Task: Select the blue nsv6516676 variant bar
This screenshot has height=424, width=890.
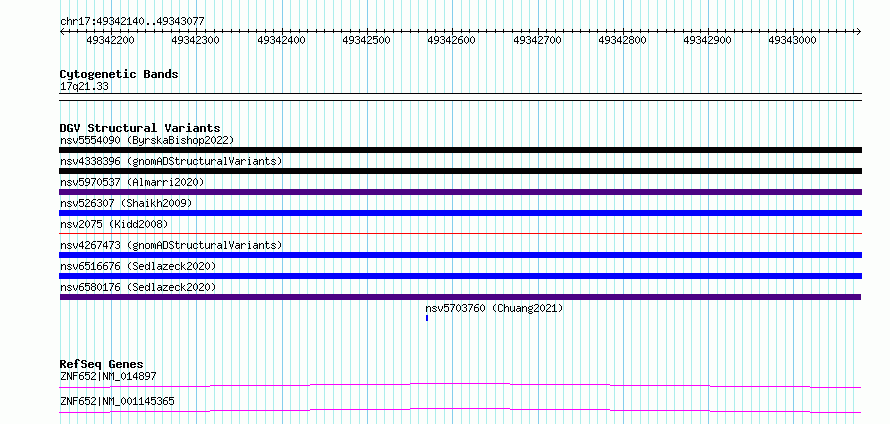Action: pyautogui.click(x=460, y=276)
